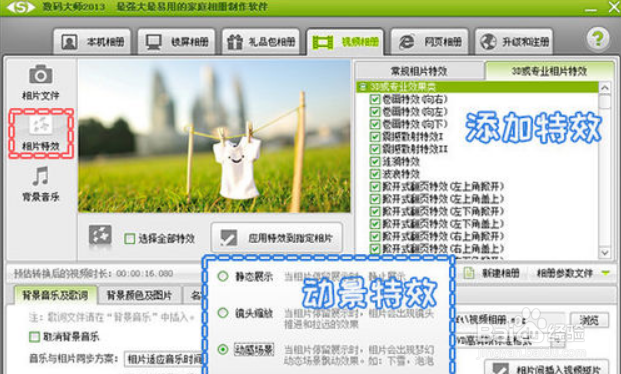Select the 静态展示 radio option
Image resolution: width=621 pixels, height=374 pixels.
223,276
